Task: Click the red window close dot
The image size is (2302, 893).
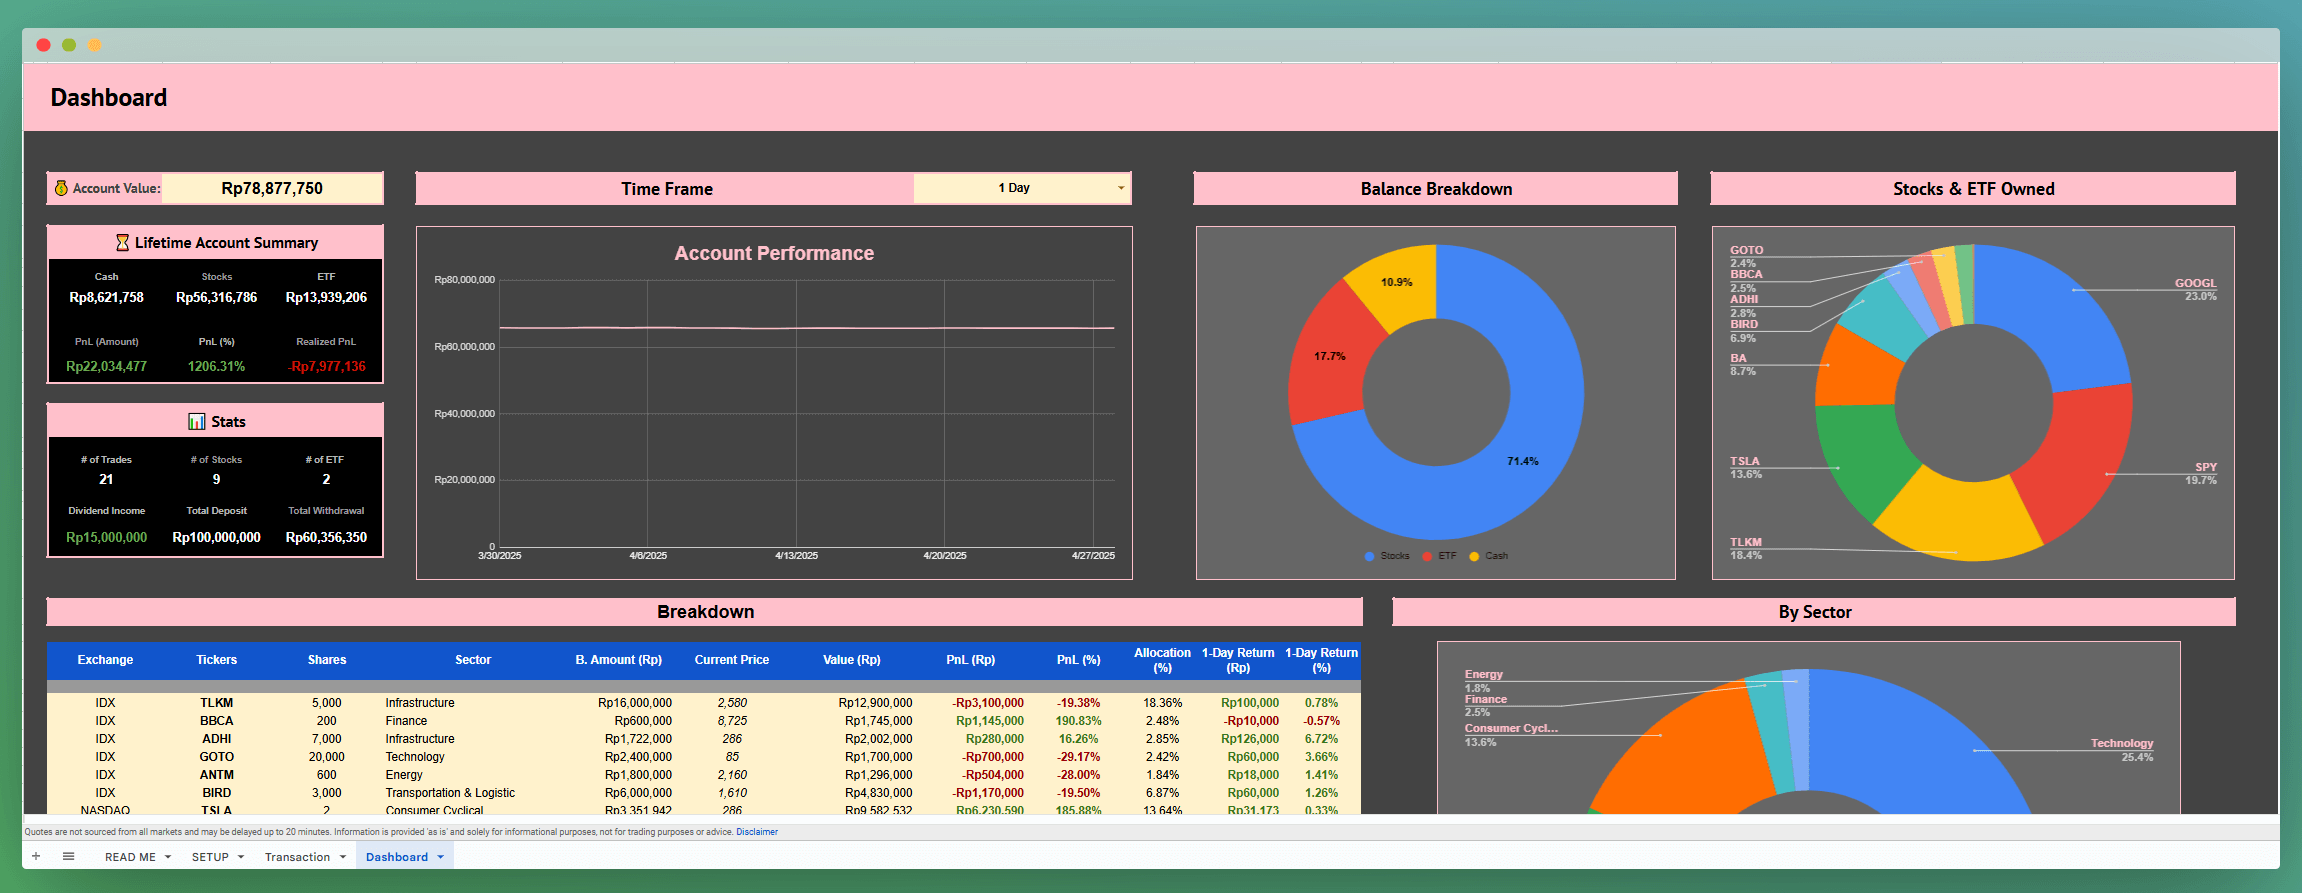Action: pos(43,45)
